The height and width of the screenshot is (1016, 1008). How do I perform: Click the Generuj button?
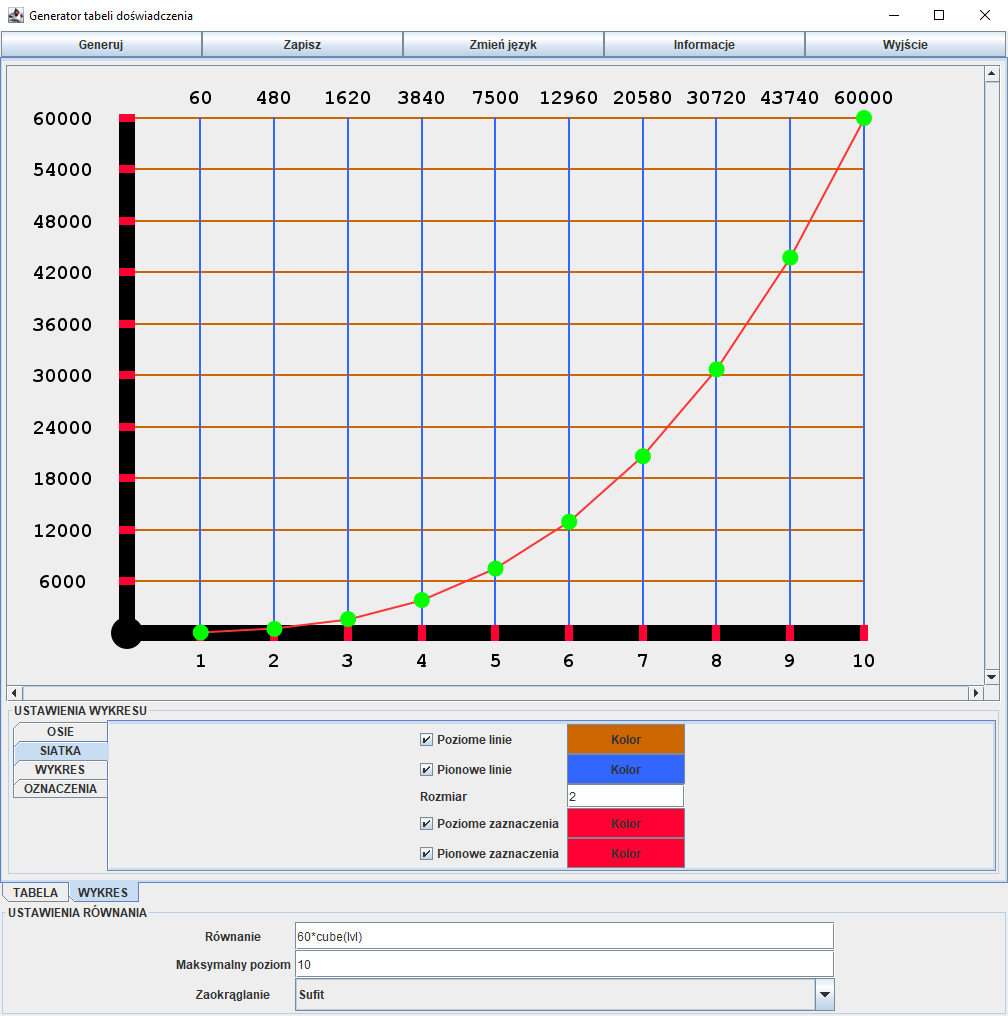tap(100, 44)
